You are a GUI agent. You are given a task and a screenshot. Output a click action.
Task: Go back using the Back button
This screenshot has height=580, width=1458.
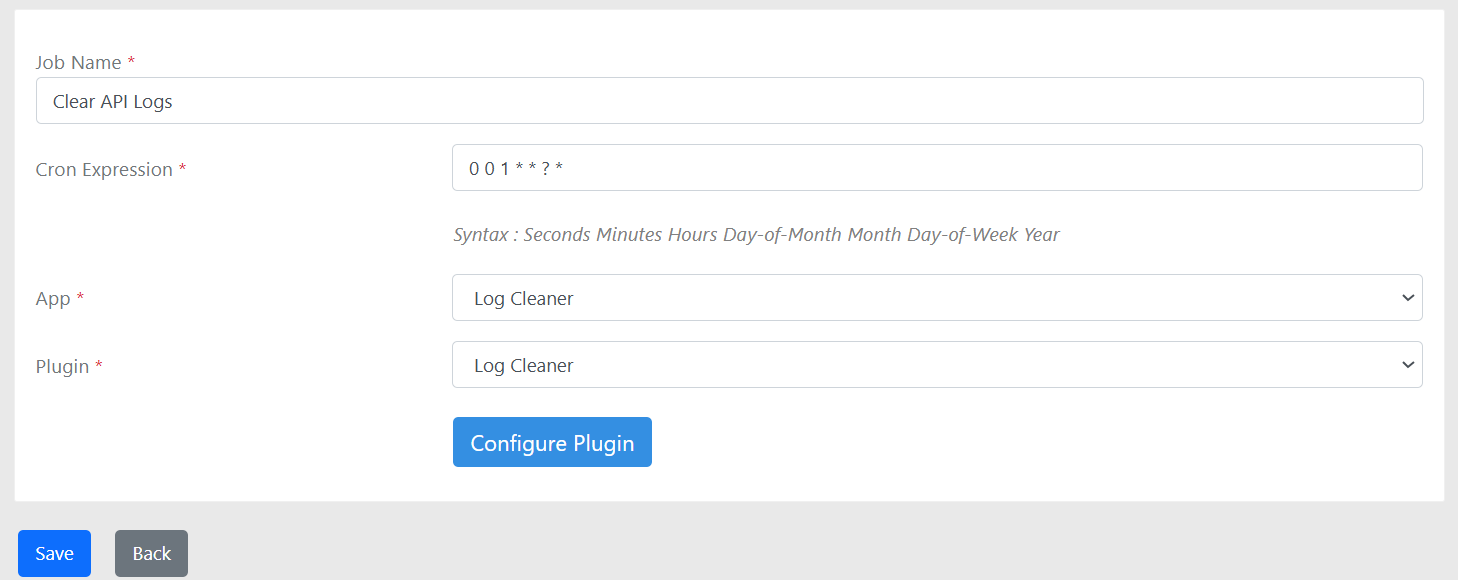tap(151, 553)
